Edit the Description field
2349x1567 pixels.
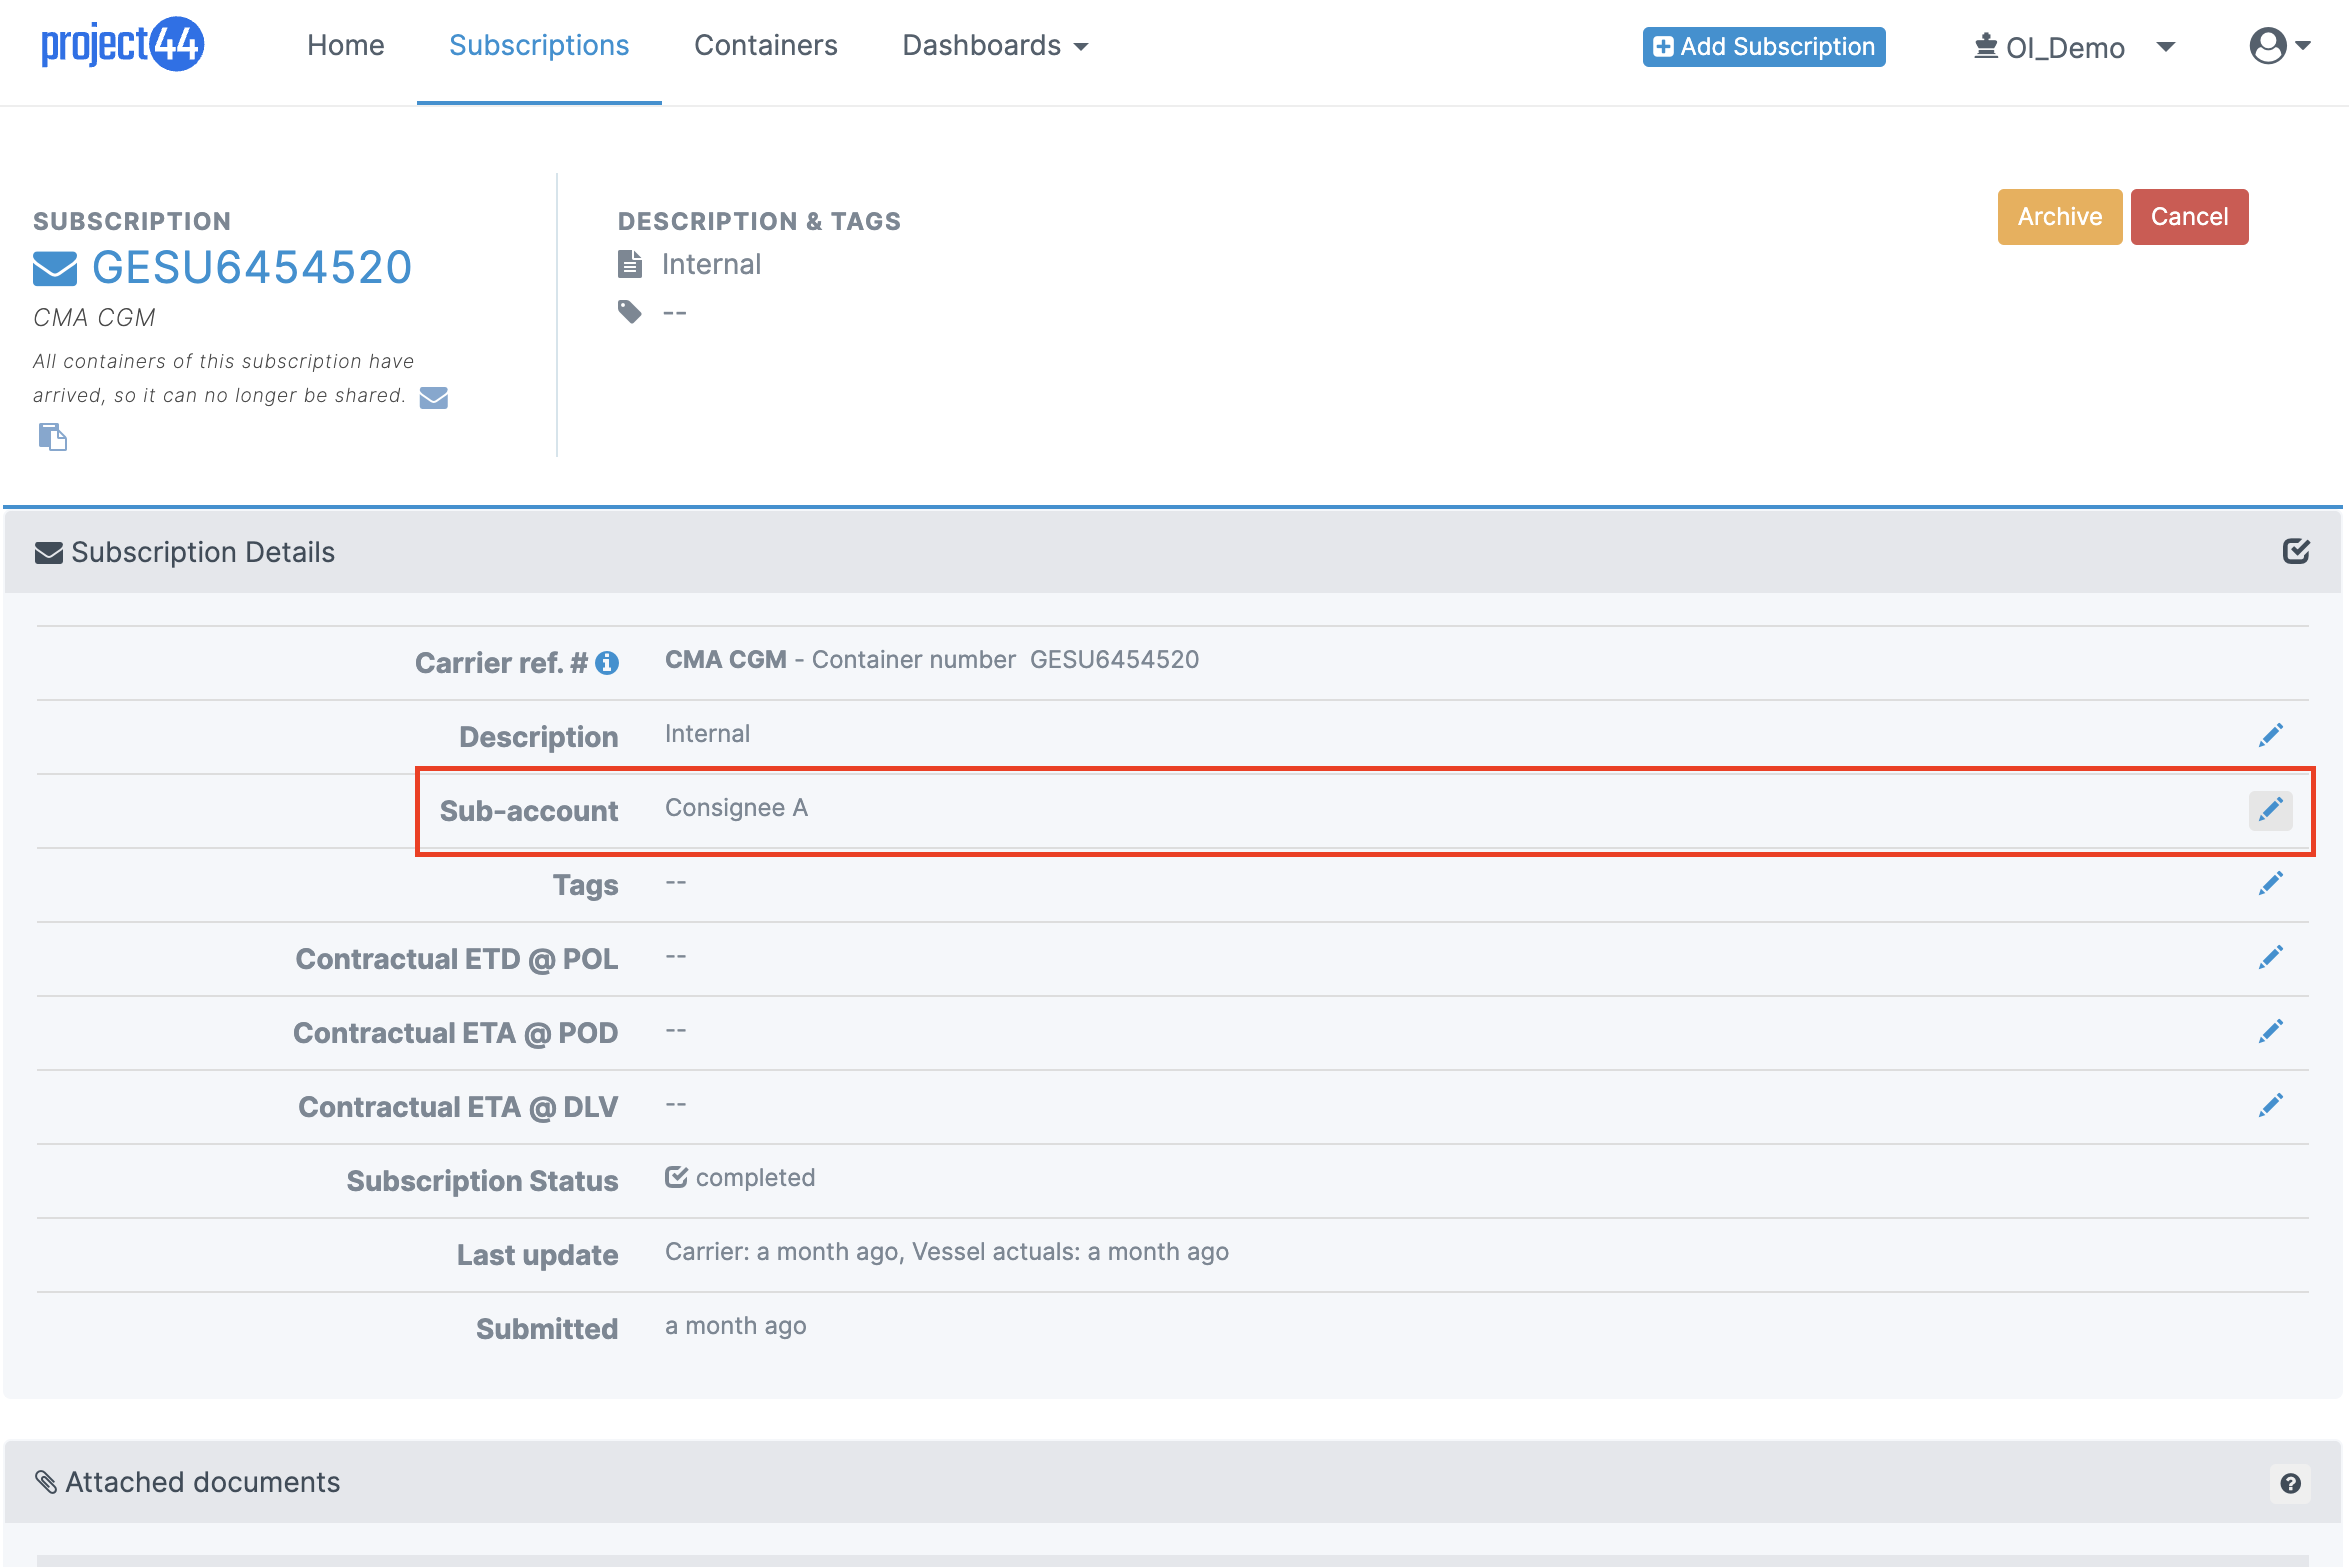[x=2270, y=736]
